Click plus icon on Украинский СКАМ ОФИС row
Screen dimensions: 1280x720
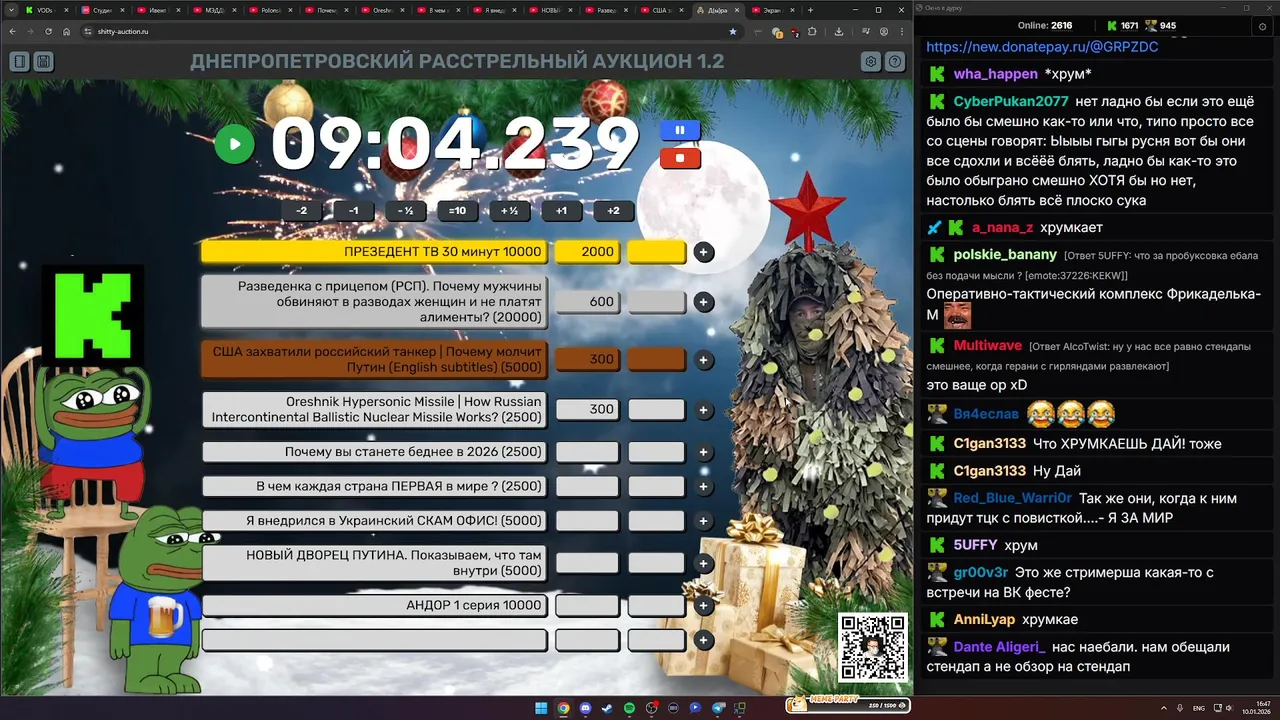(x=704, y=521)
